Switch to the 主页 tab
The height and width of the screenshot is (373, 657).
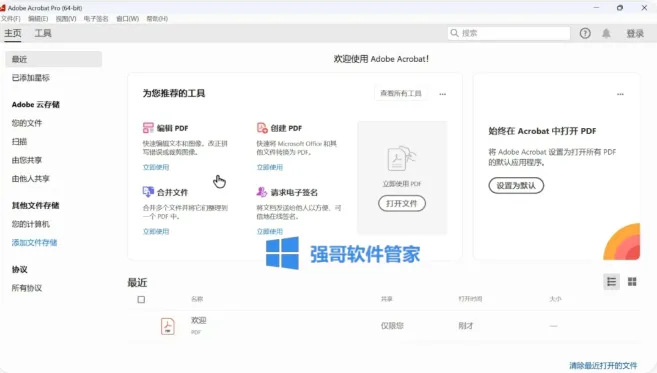coord(13,33)
